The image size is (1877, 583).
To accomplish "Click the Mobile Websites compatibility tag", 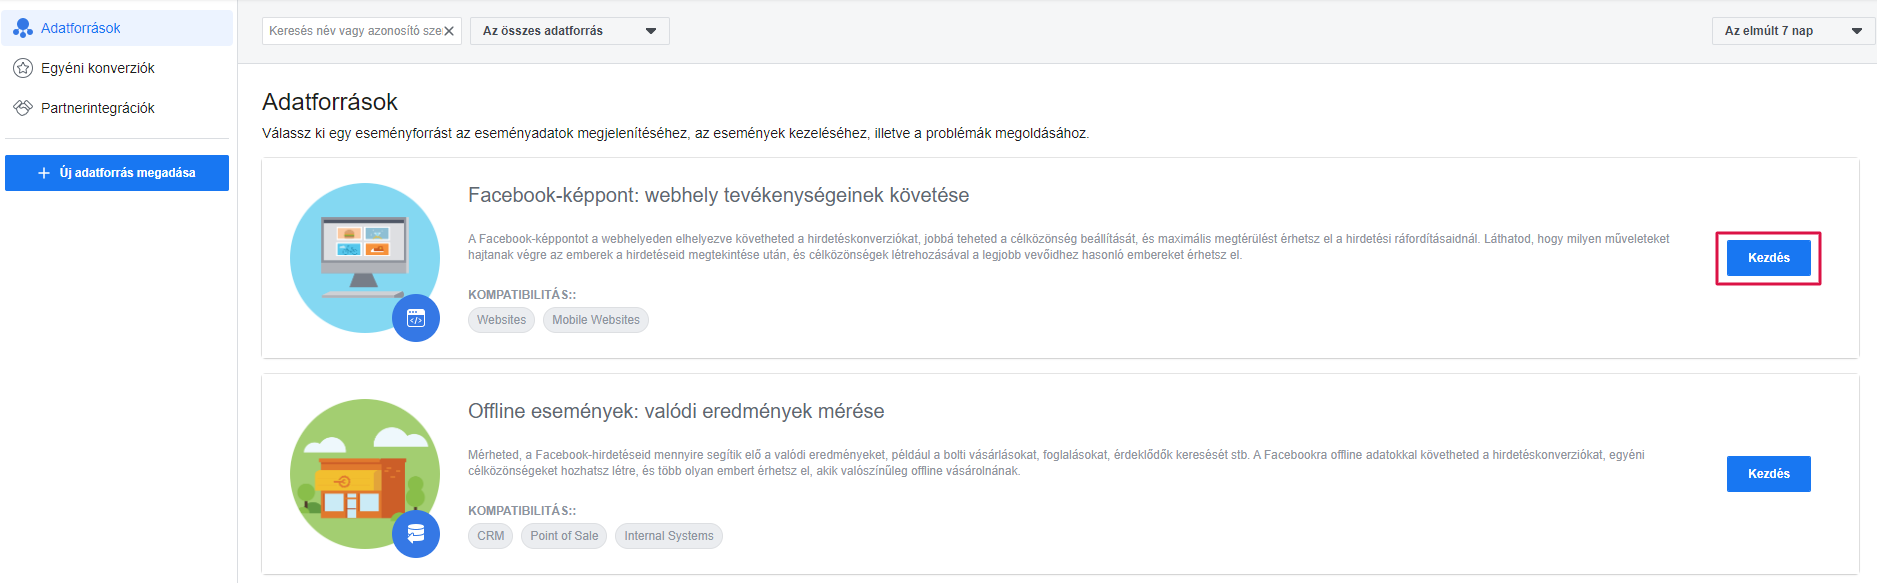I will 596,320.
